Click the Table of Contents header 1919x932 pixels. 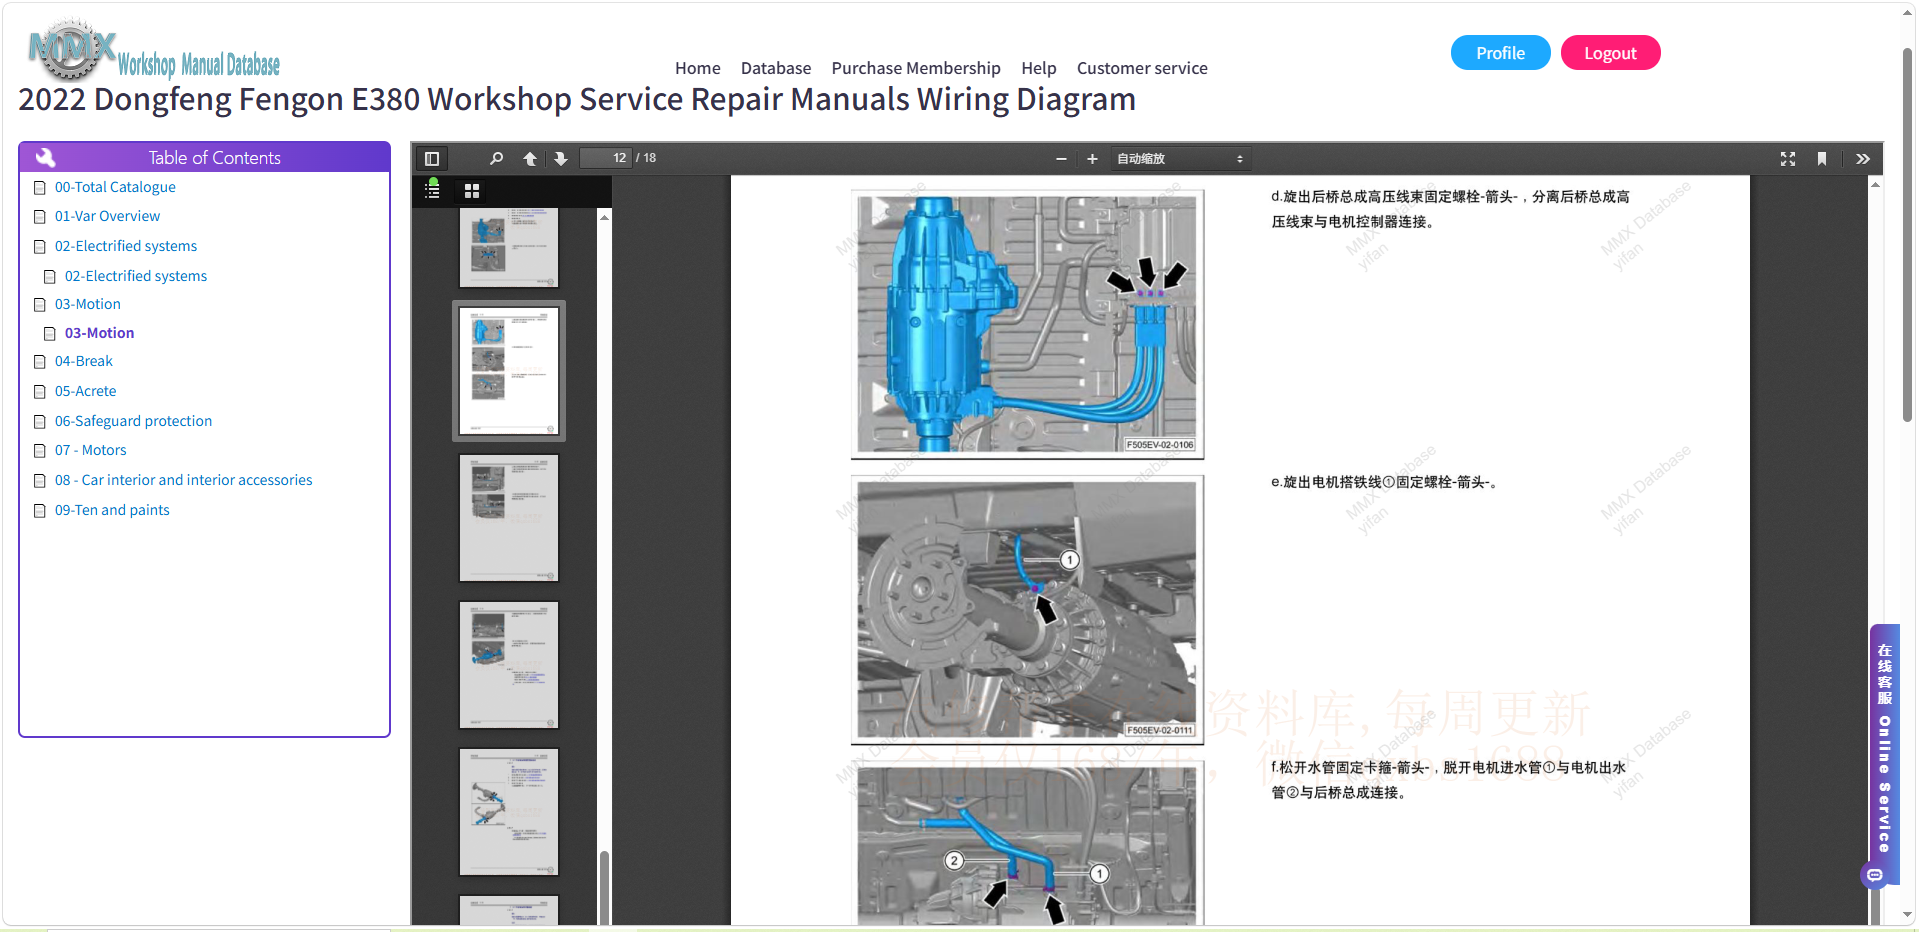204,157
